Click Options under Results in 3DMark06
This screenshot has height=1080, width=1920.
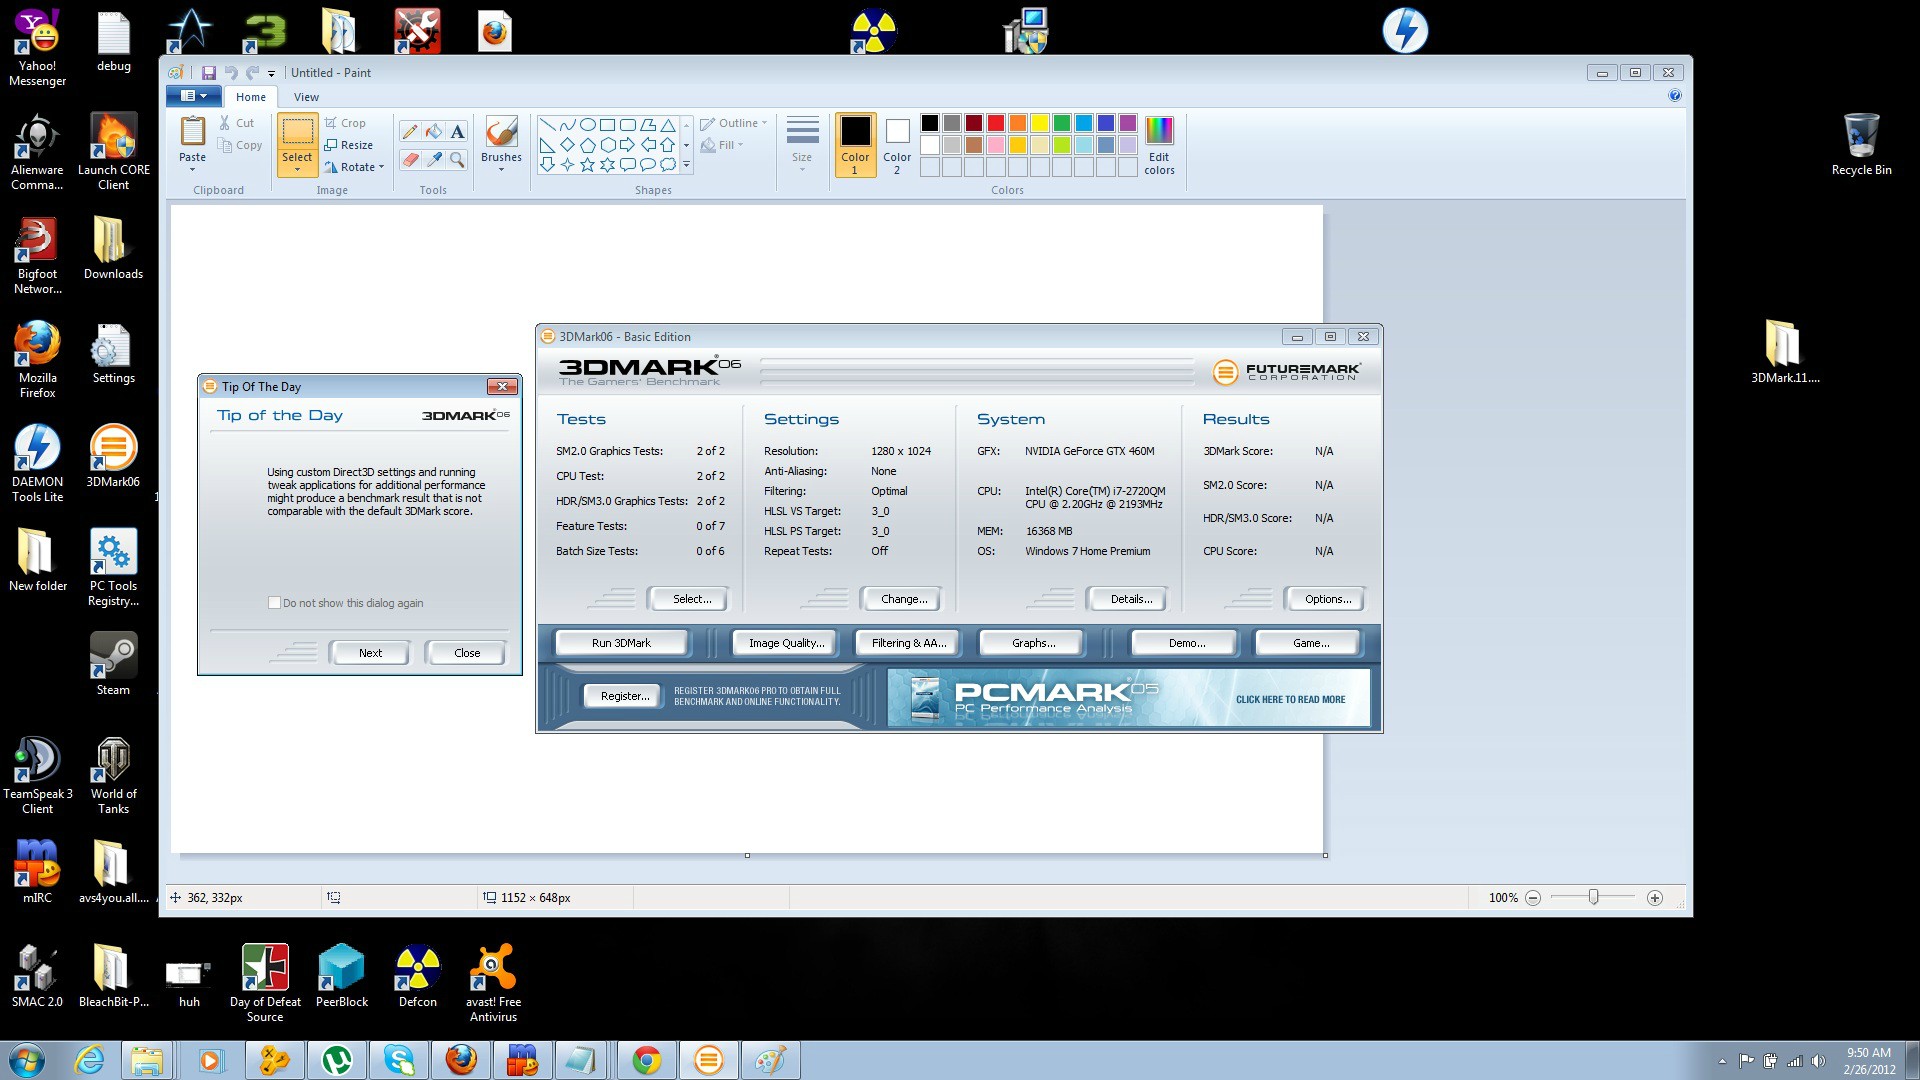(1327, 599)
